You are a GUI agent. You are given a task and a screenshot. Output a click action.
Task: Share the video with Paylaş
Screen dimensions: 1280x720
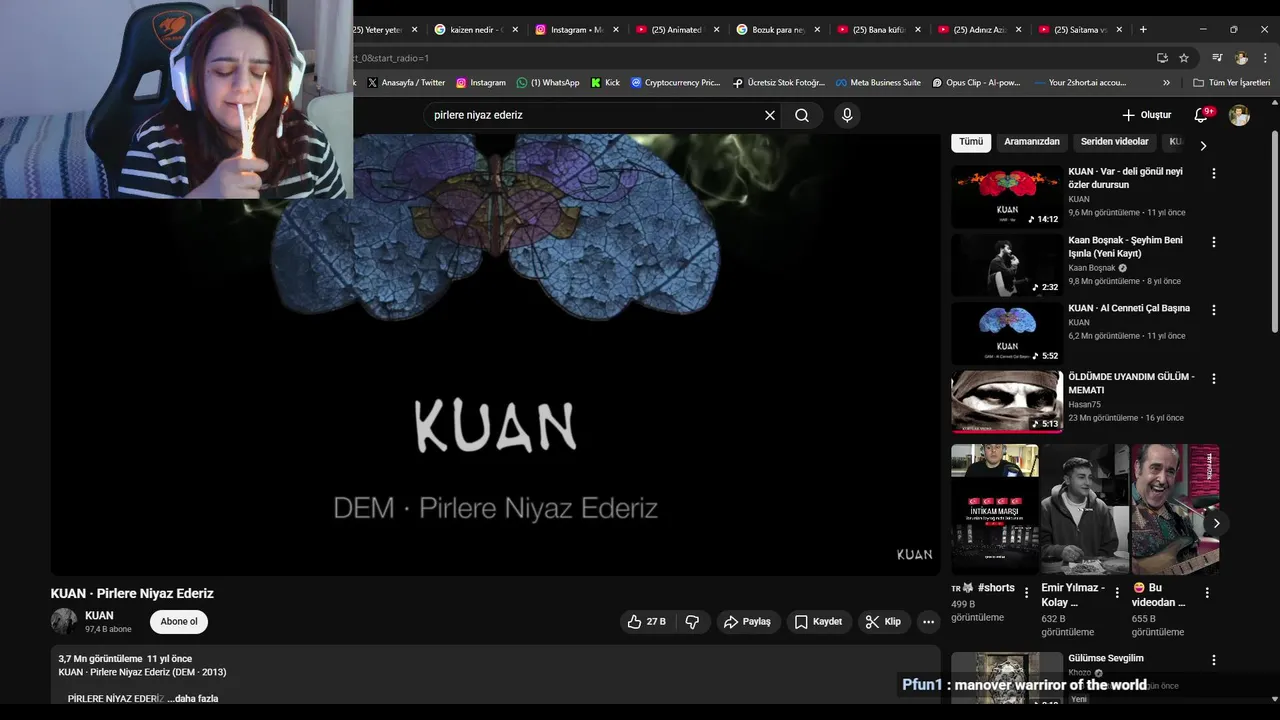pyautogui.click(x=747, y=622)
